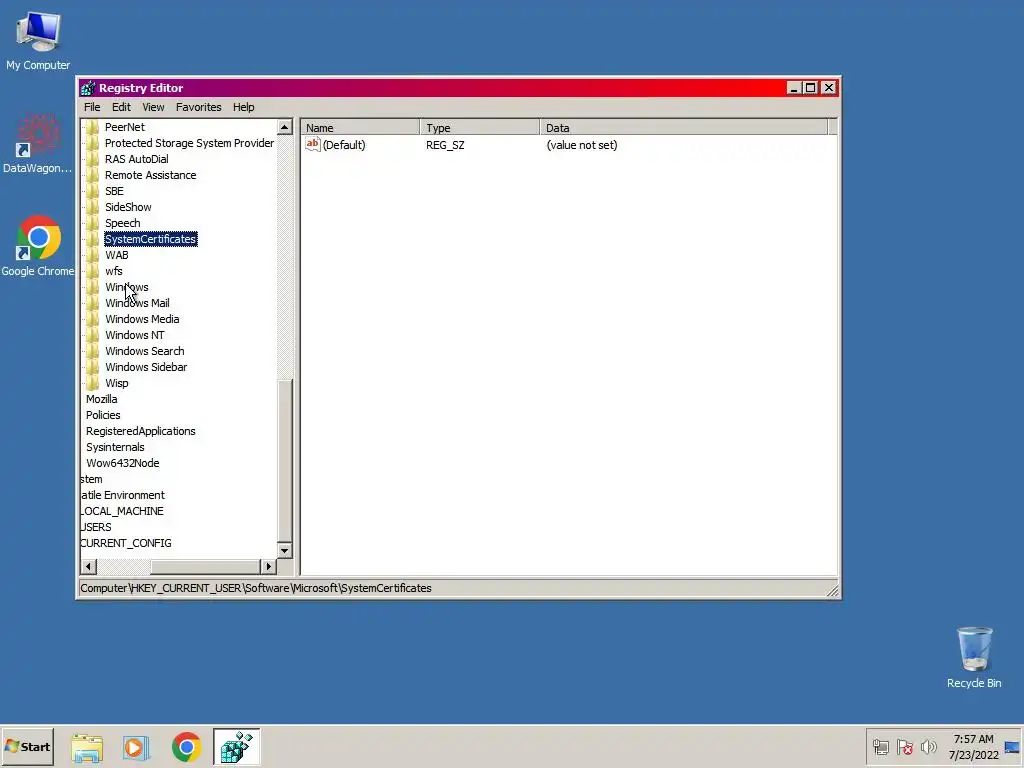Click the Registry Editor title bar icon
This screenshot has width=1024, height=768.
[88, 88]
